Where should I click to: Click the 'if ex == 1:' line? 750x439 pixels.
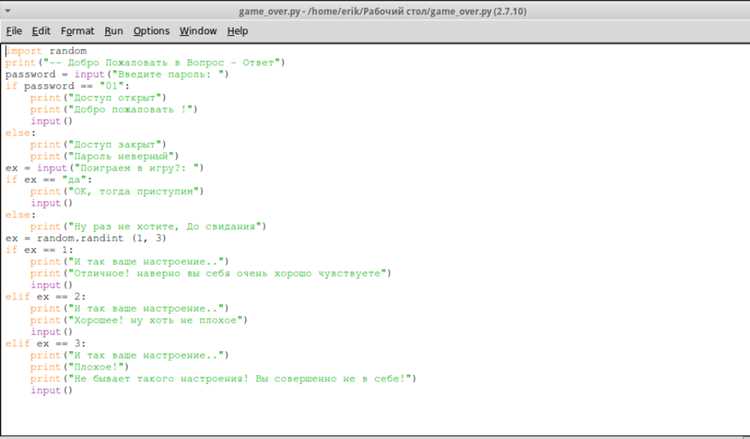pyautogui.click(x=39, y=250)
